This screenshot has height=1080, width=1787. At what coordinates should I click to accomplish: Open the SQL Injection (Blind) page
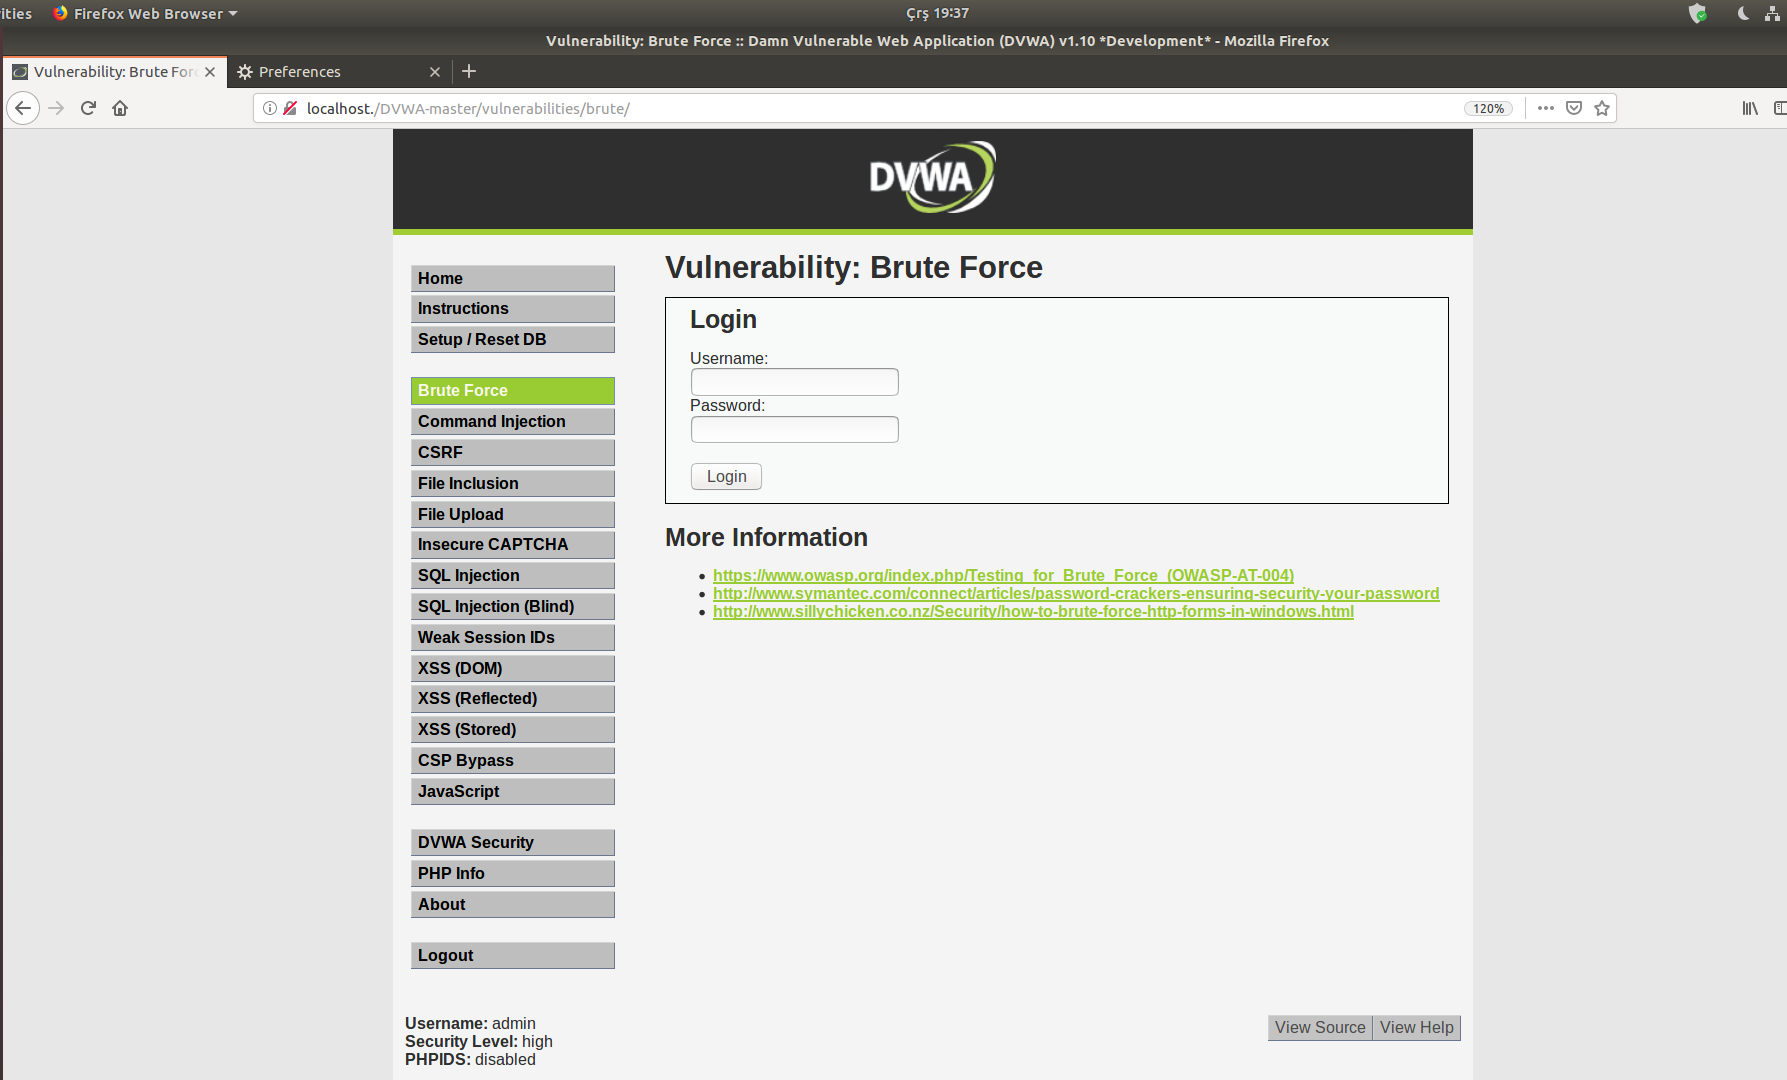(512, 606)
